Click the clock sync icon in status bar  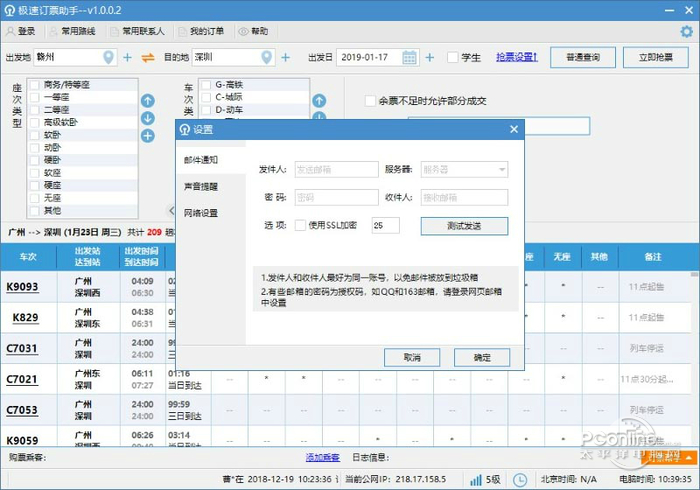pyautogui.click(x=519, y=480)
